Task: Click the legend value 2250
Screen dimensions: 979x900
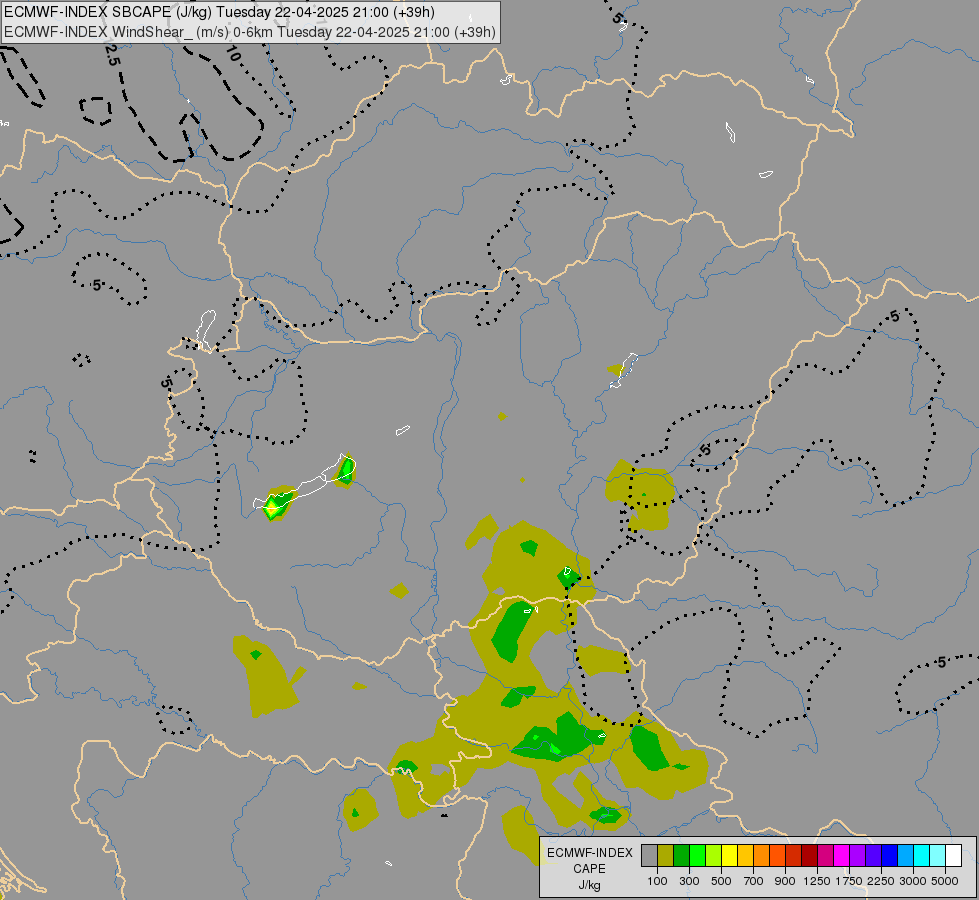Action: pyautogui.click(x=881, y=881)
